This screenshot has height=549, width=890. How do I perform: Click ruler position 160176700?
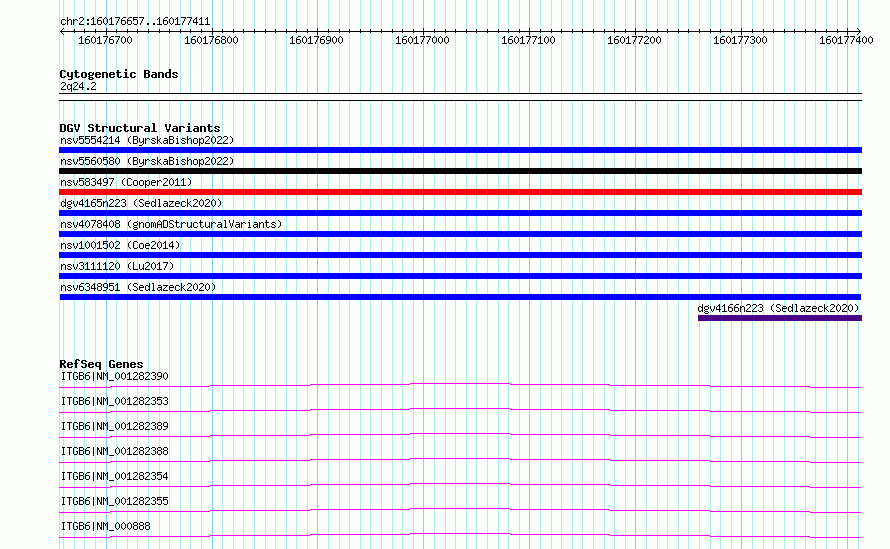[x=106, y=40]
